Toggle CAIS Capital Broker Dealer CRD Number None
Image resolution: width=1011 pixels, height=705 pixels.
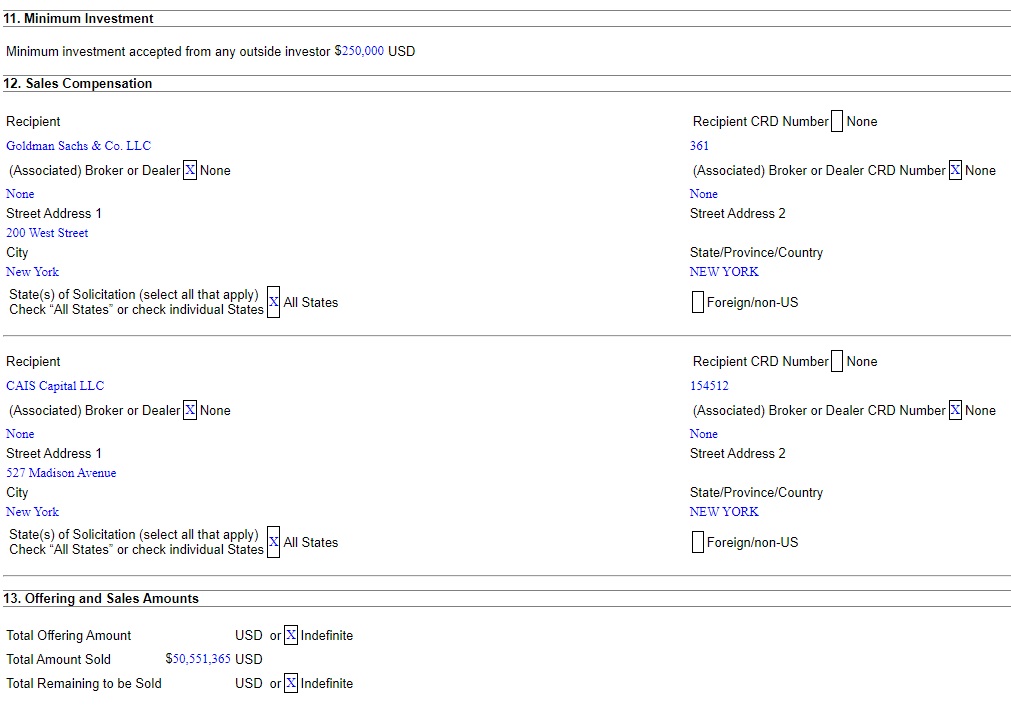[x=955, y=411]
